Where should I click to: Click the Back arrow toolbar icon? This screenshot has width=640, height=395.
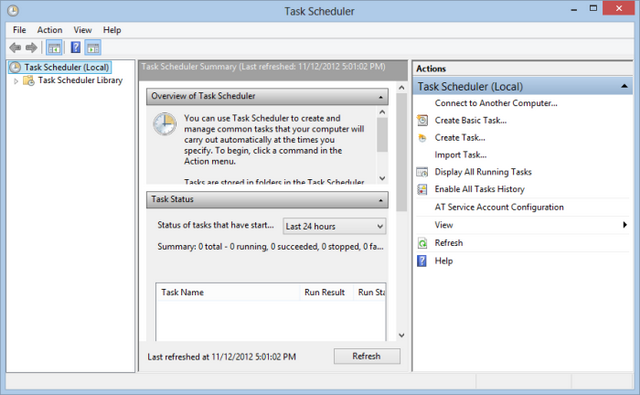(15, 48)
